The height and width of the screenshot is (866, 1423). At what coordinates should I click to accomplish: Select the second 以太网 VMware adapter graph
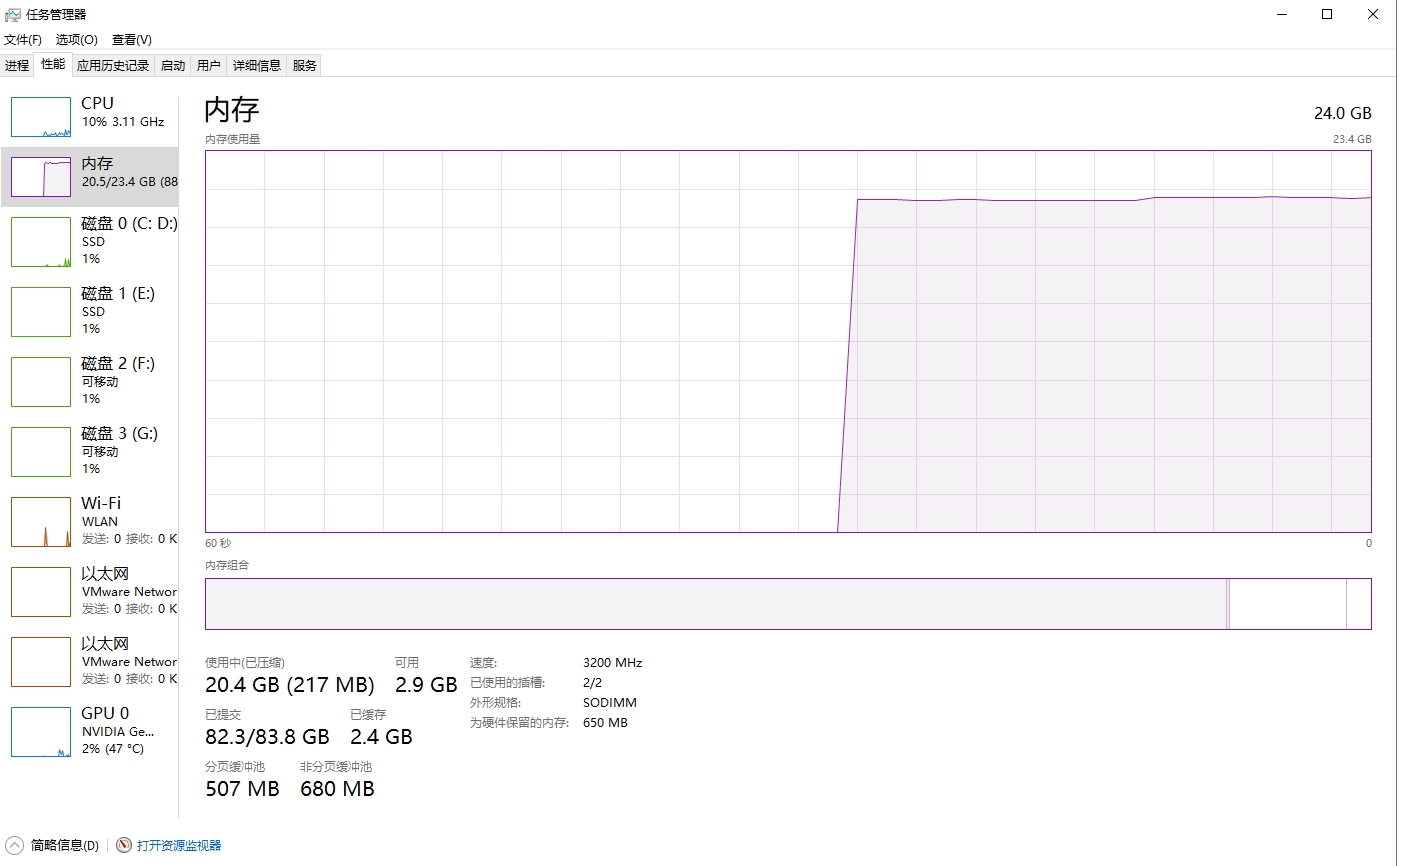[x=41, y=662]
